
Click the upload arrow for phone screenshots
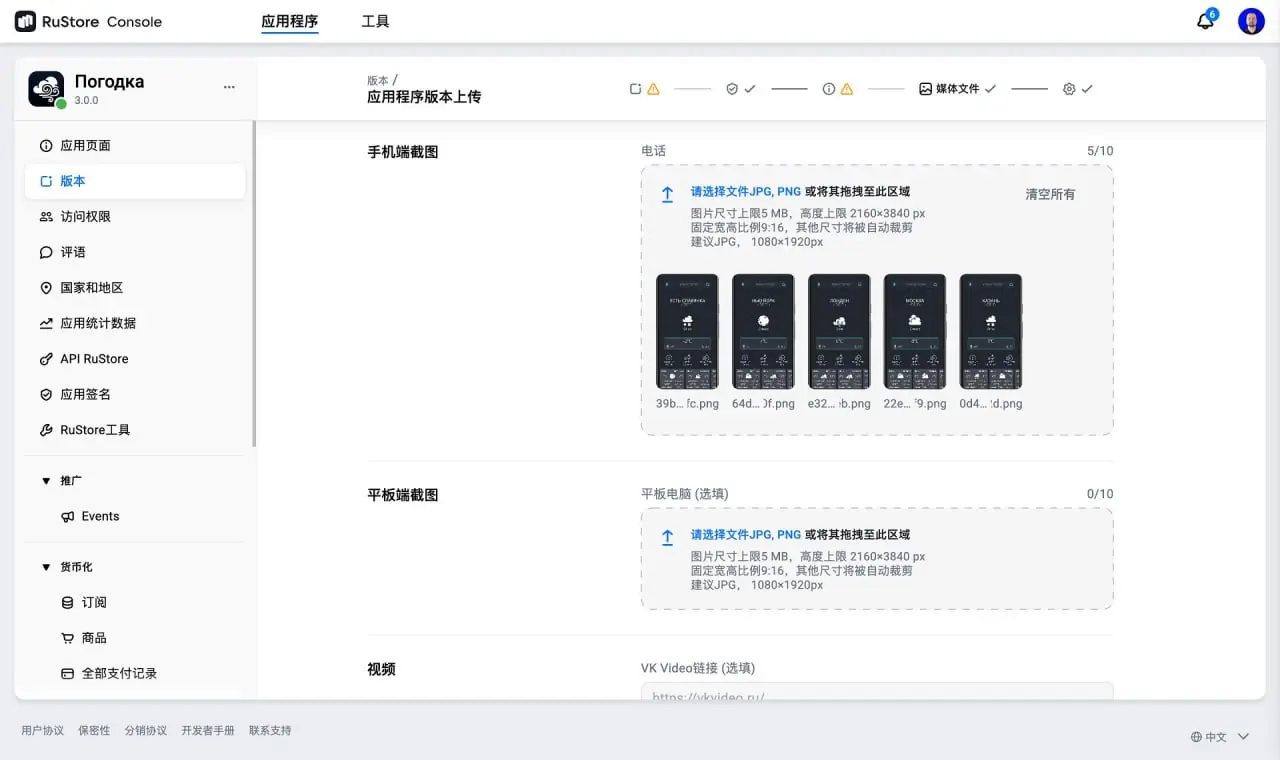[667, 193]
